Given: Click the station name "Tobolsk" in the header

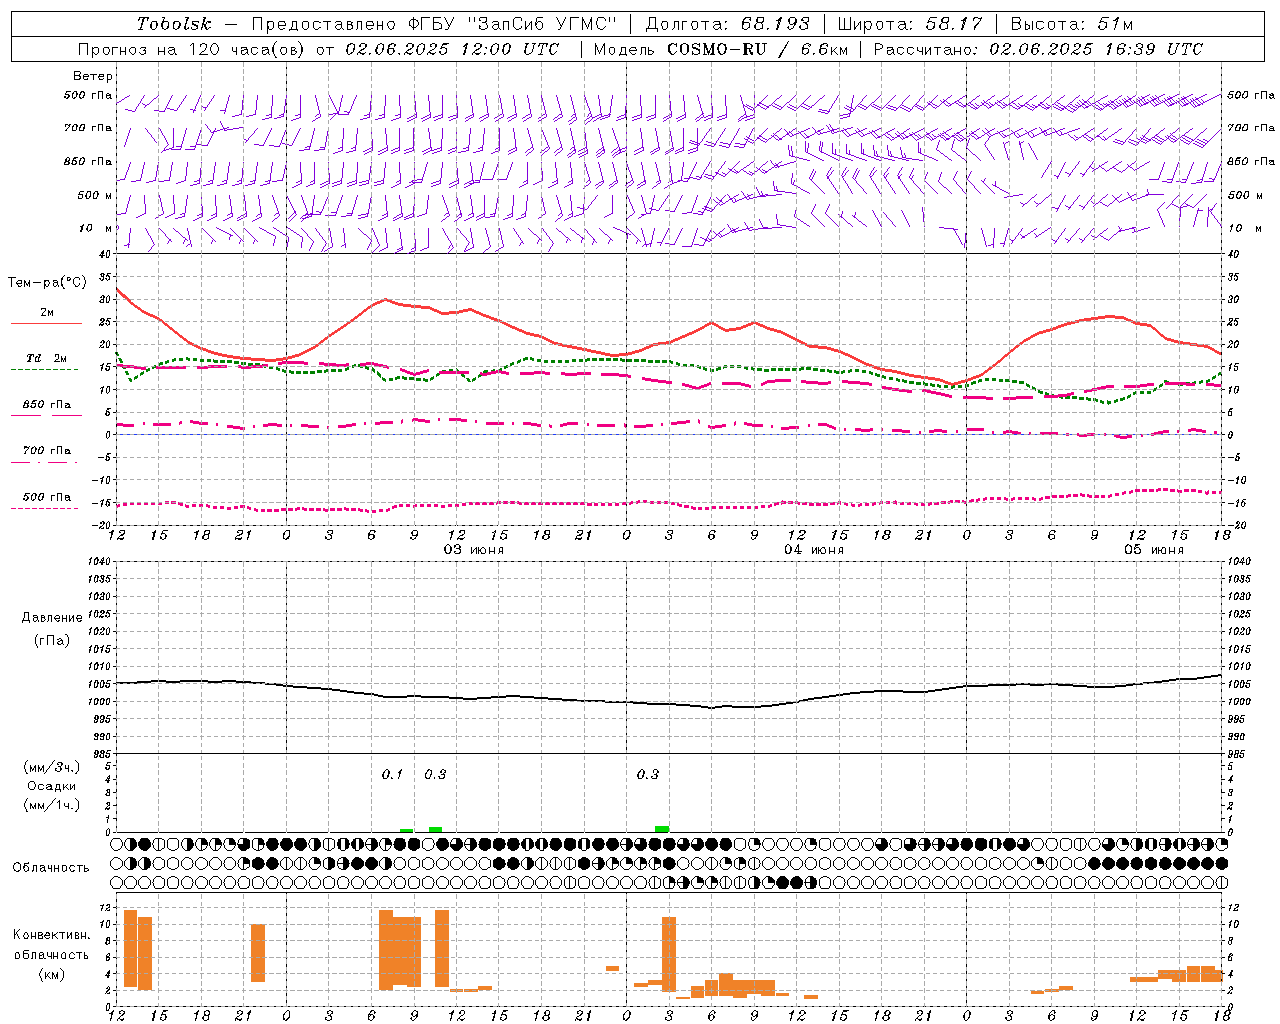Looking at the screenshot, I should click(175, 24).
